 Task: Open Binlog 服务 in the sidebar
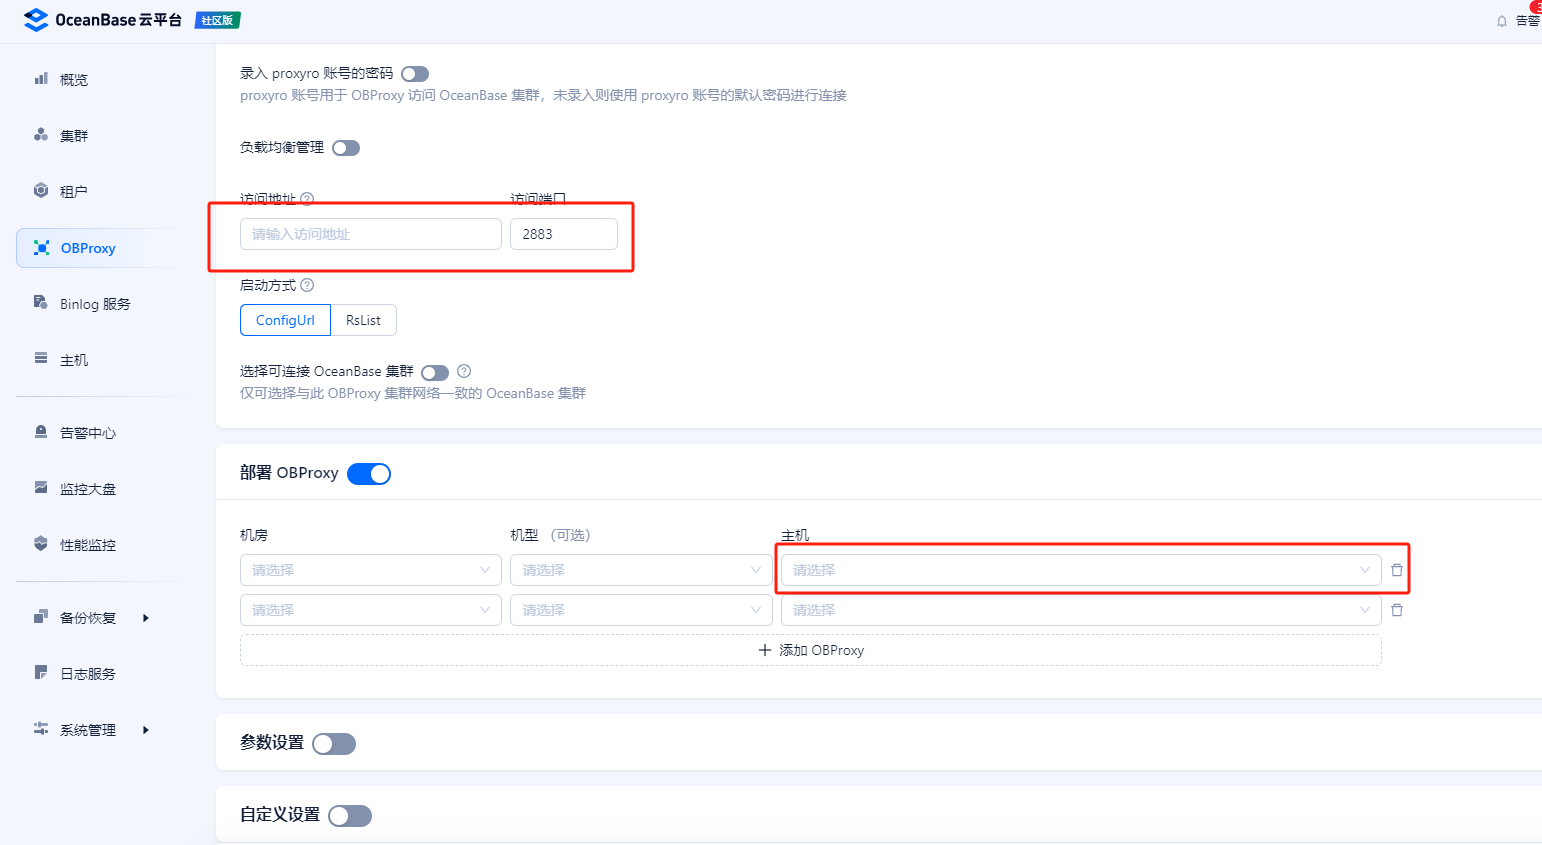tap(96, 304)
